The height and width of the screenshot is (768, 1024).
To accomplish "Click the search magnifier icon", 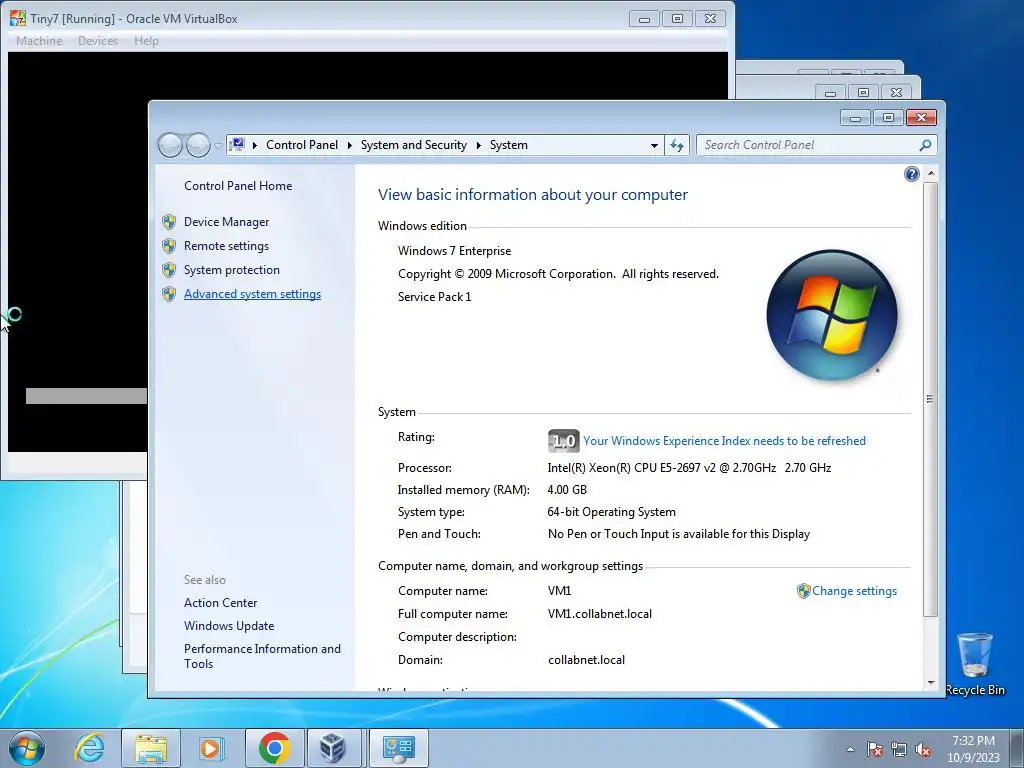I will (925, 145).
